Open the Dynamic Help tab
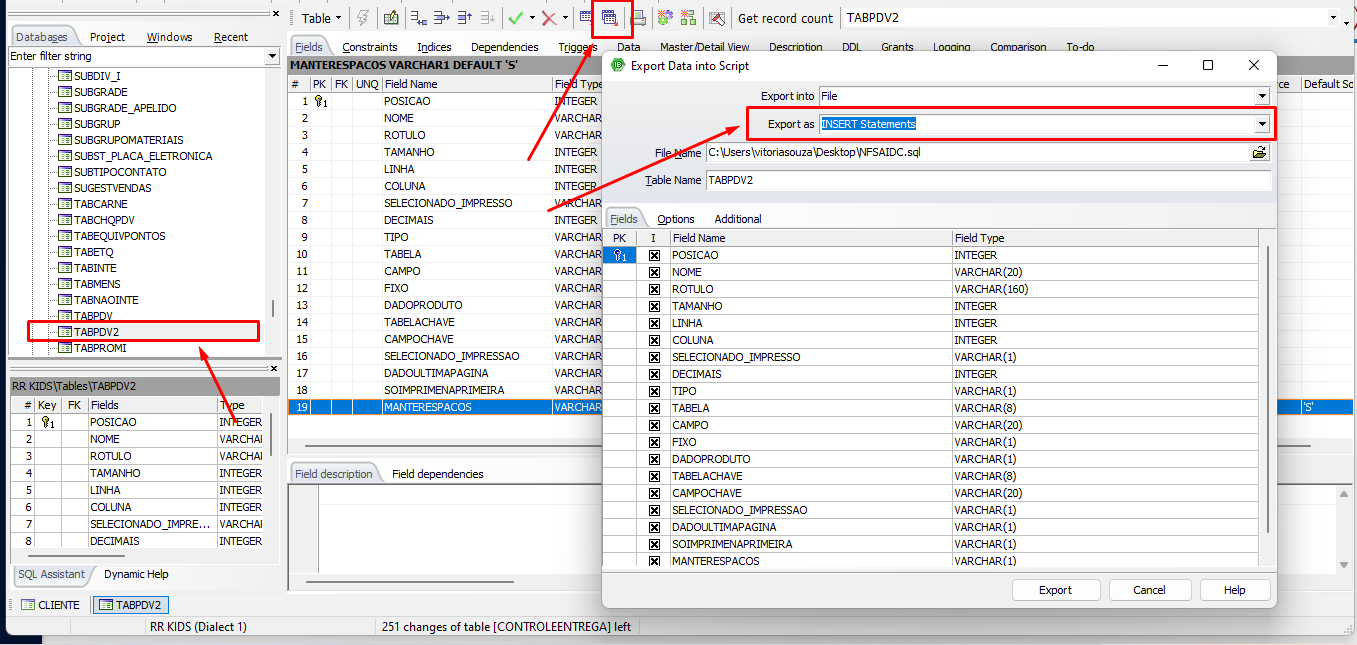This screenshot has height=645, width=1357. click(x=136, y=574)
